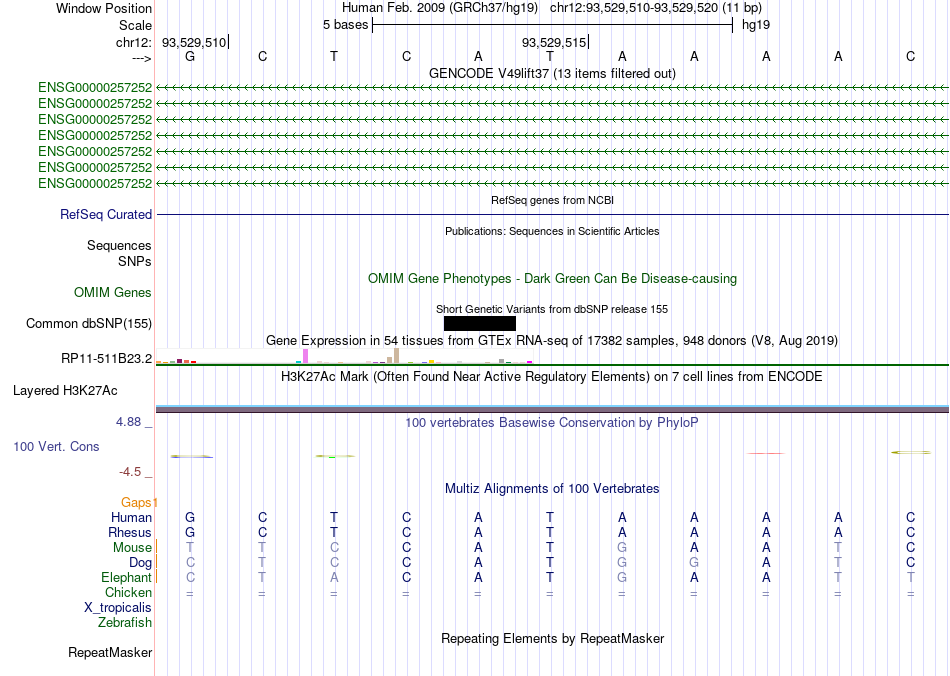
Task: Click the G base in the Elephant row
Action: click(x=622, y=577)
